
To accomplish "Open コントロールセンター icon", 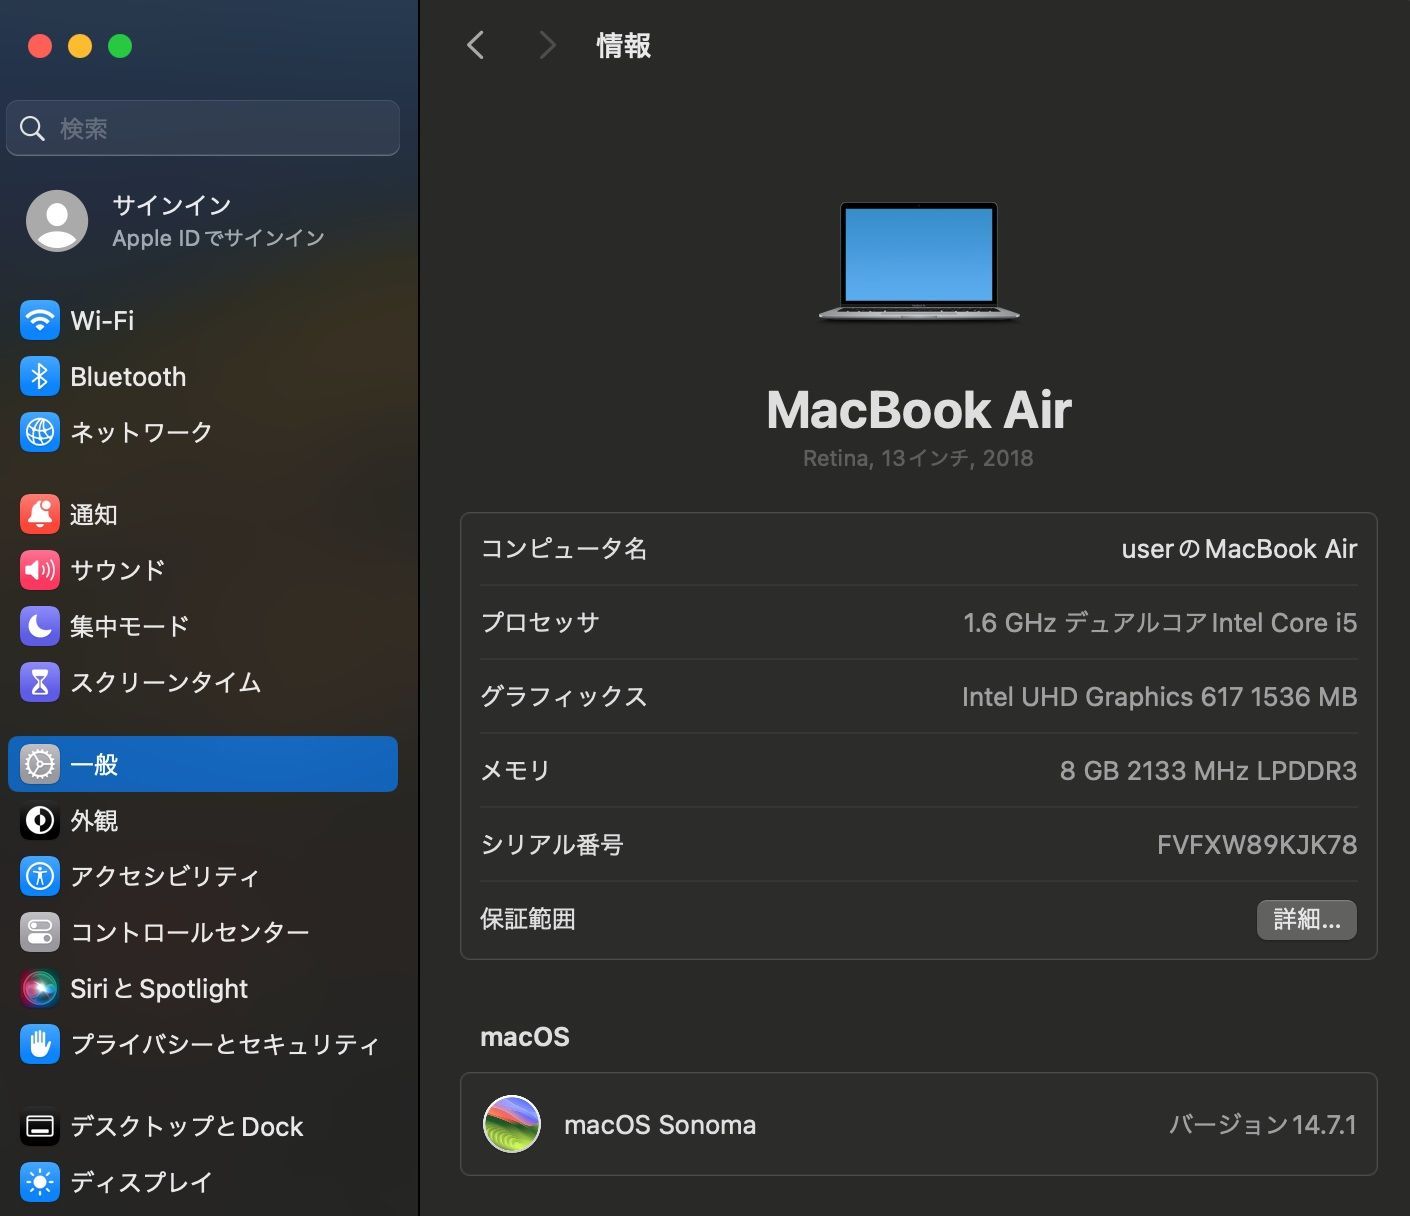I will [x=40, y=933].
